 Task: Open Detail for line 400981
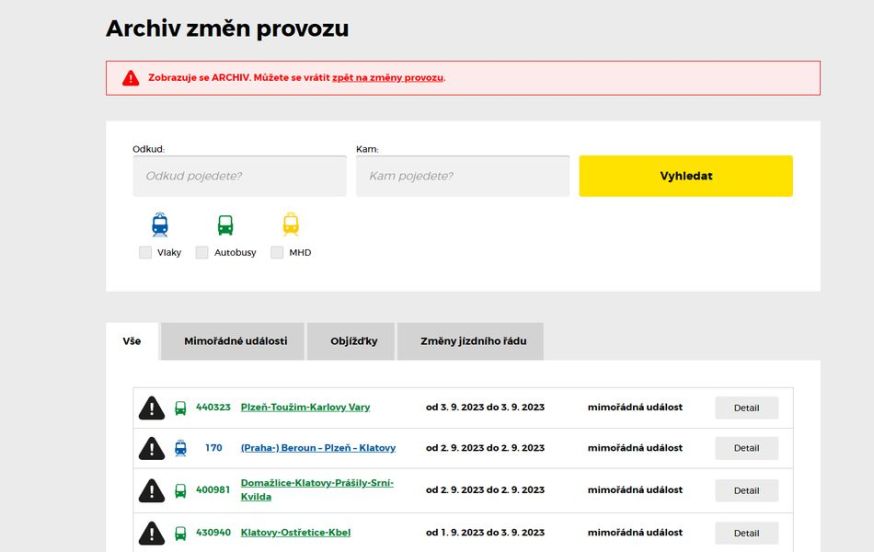[x=746, y=491]
